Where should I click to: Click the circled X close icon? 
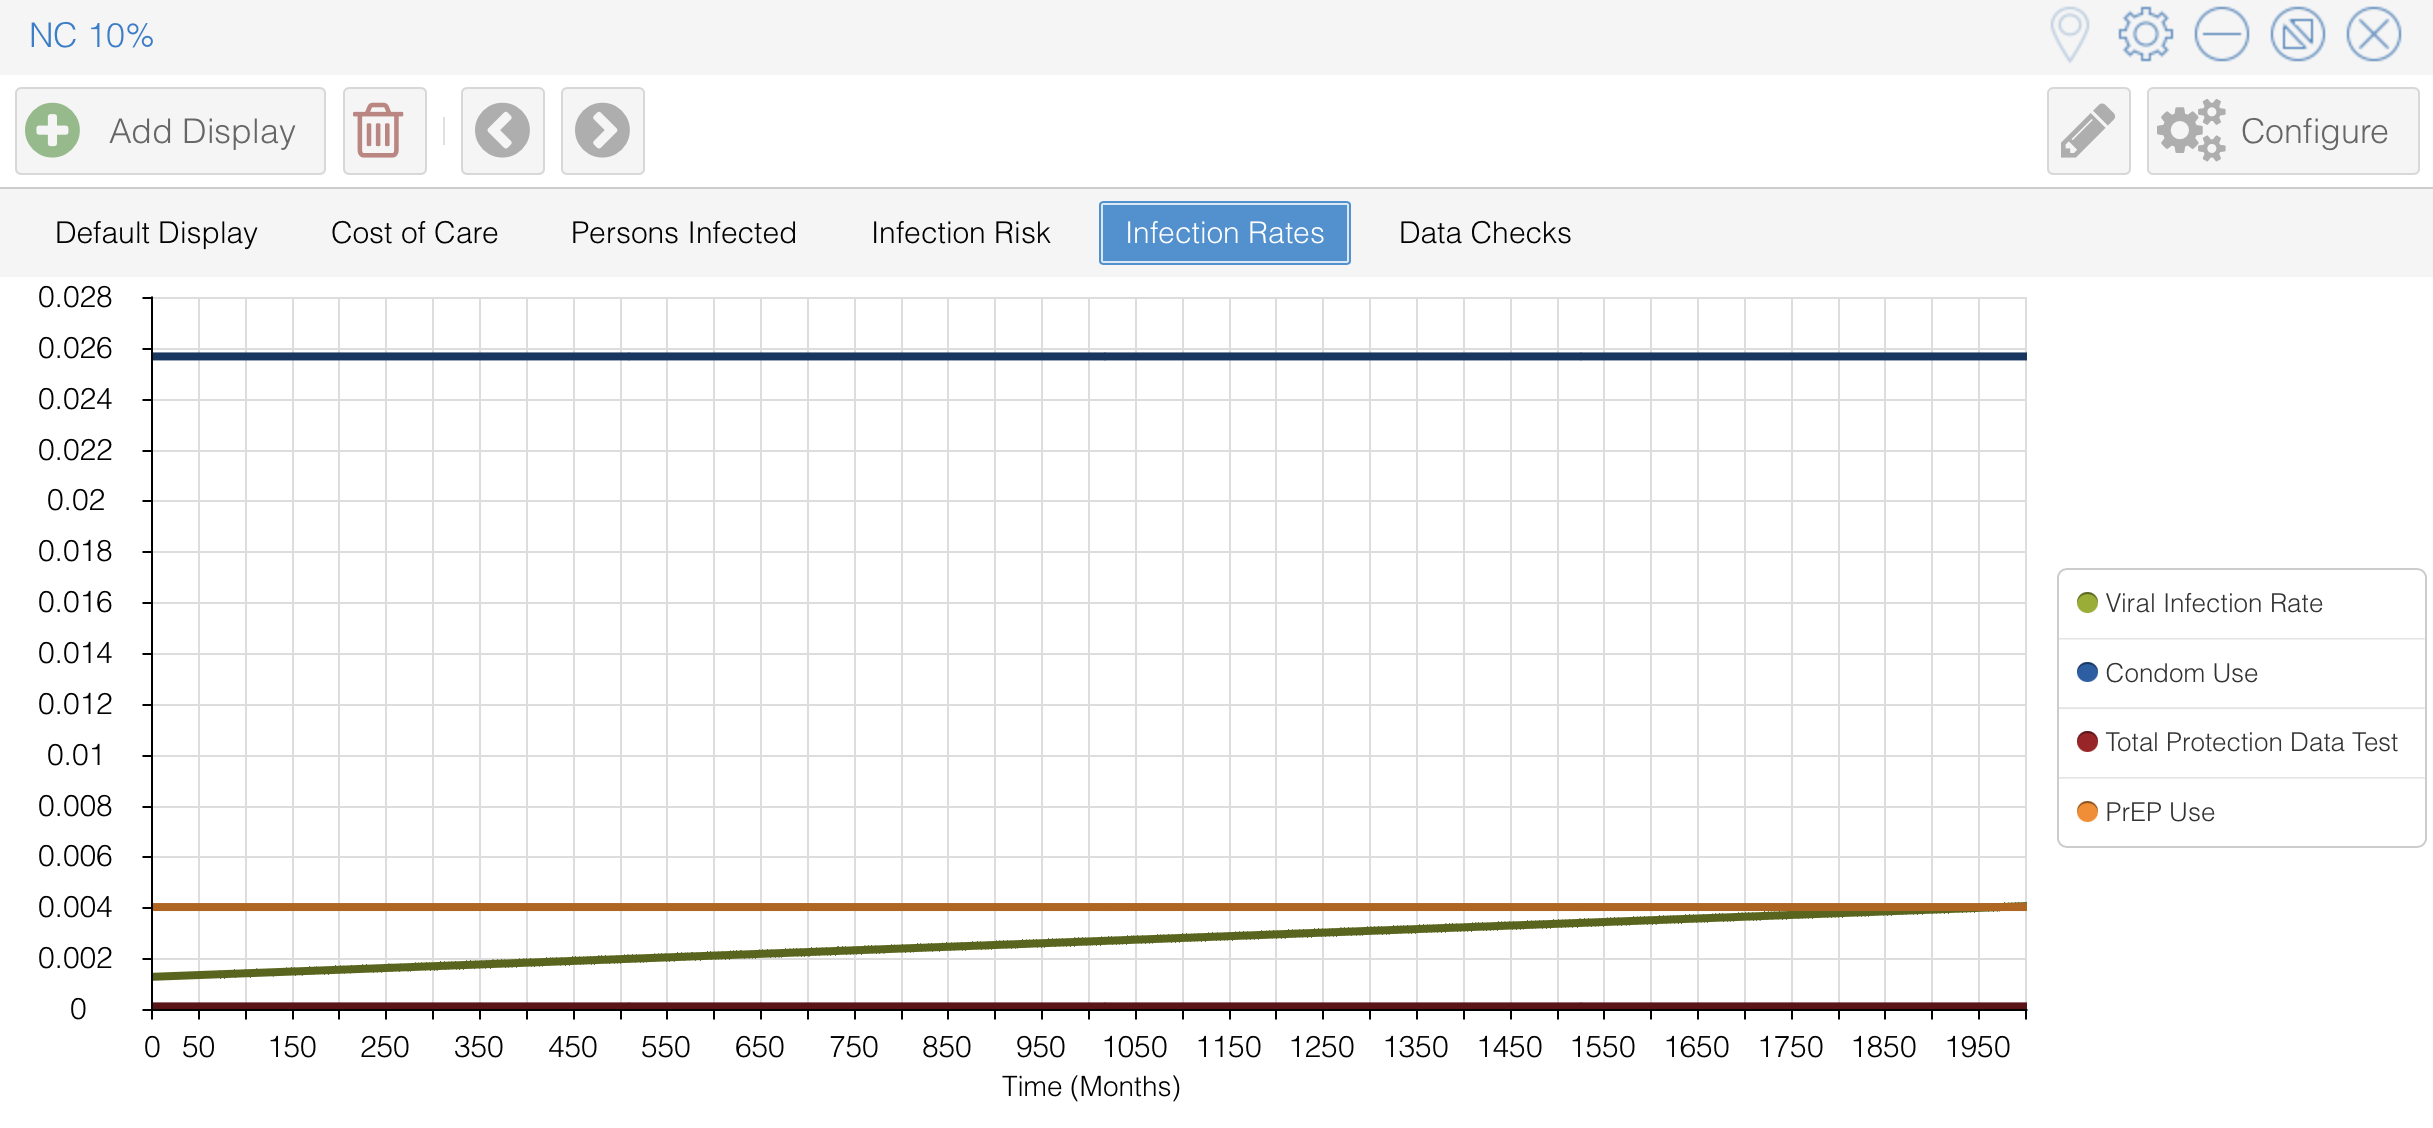pyautogui.click(x=2373, y=35)
